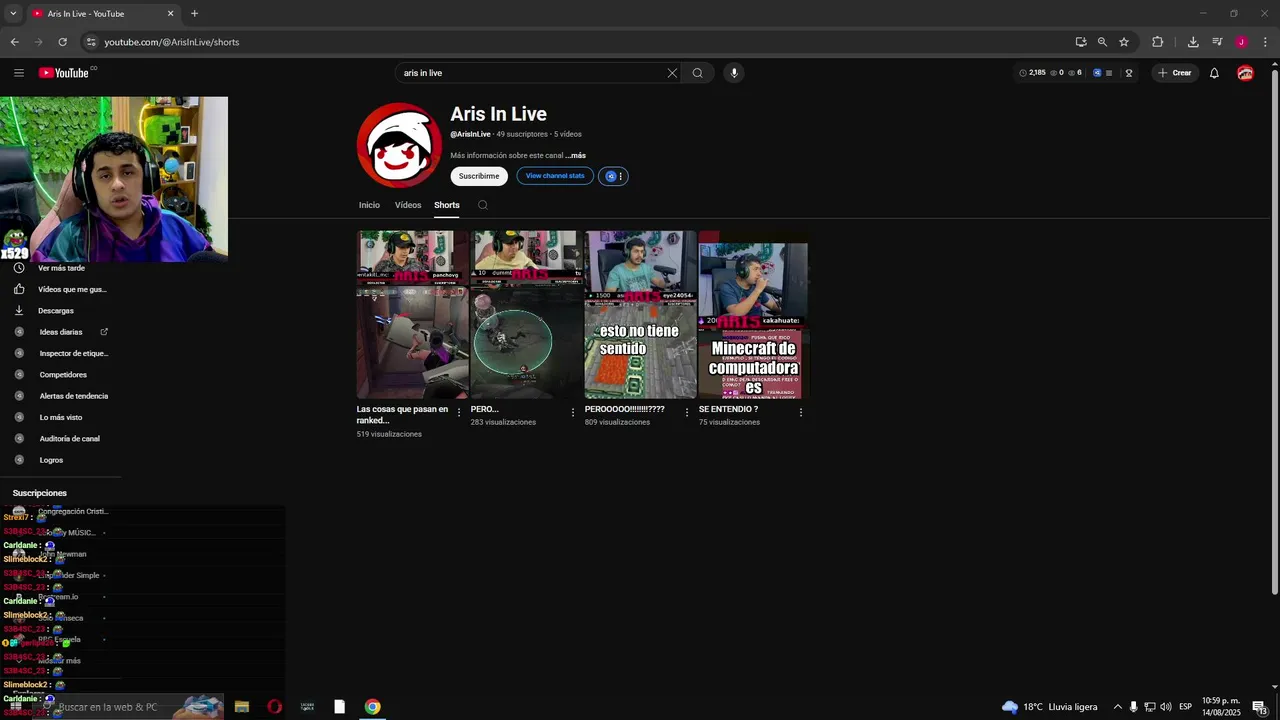The image size is (1280, 720).
Task: Open the Chrome media control icon
Action: (x=1217, y=42)
